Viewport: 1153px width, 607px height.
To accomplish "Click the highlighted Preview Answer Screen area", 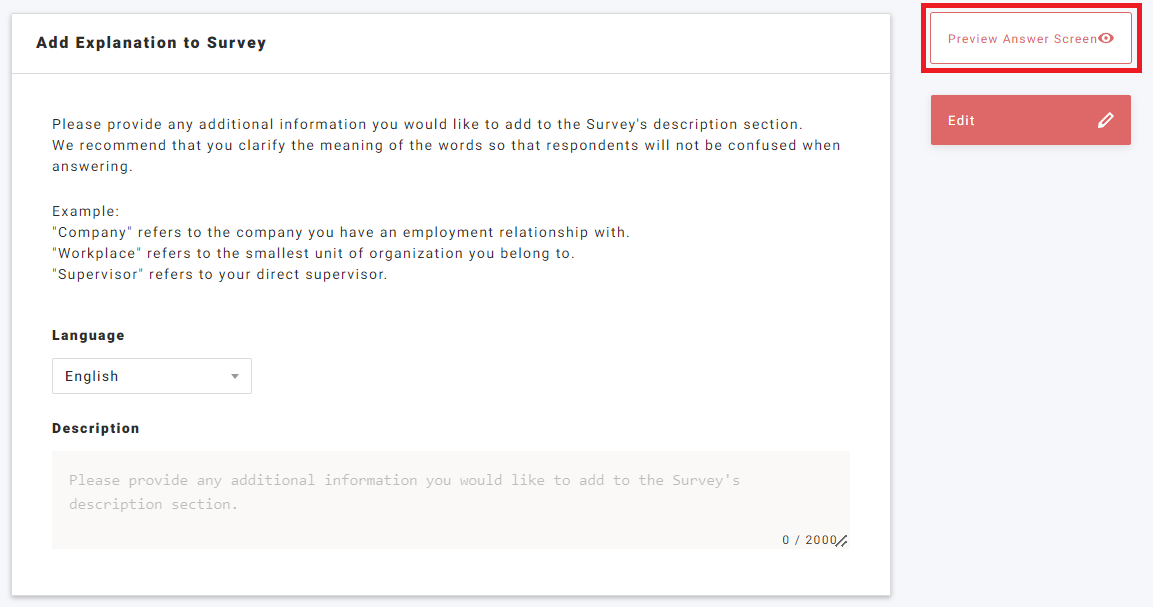I will tap(1030, 38).
